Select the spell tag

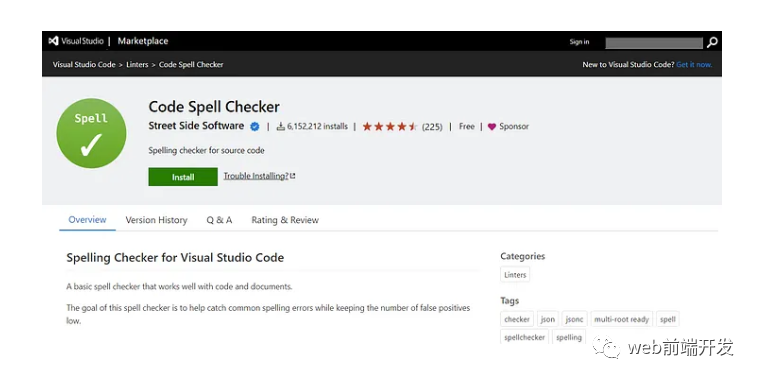[x=668, y=319]
